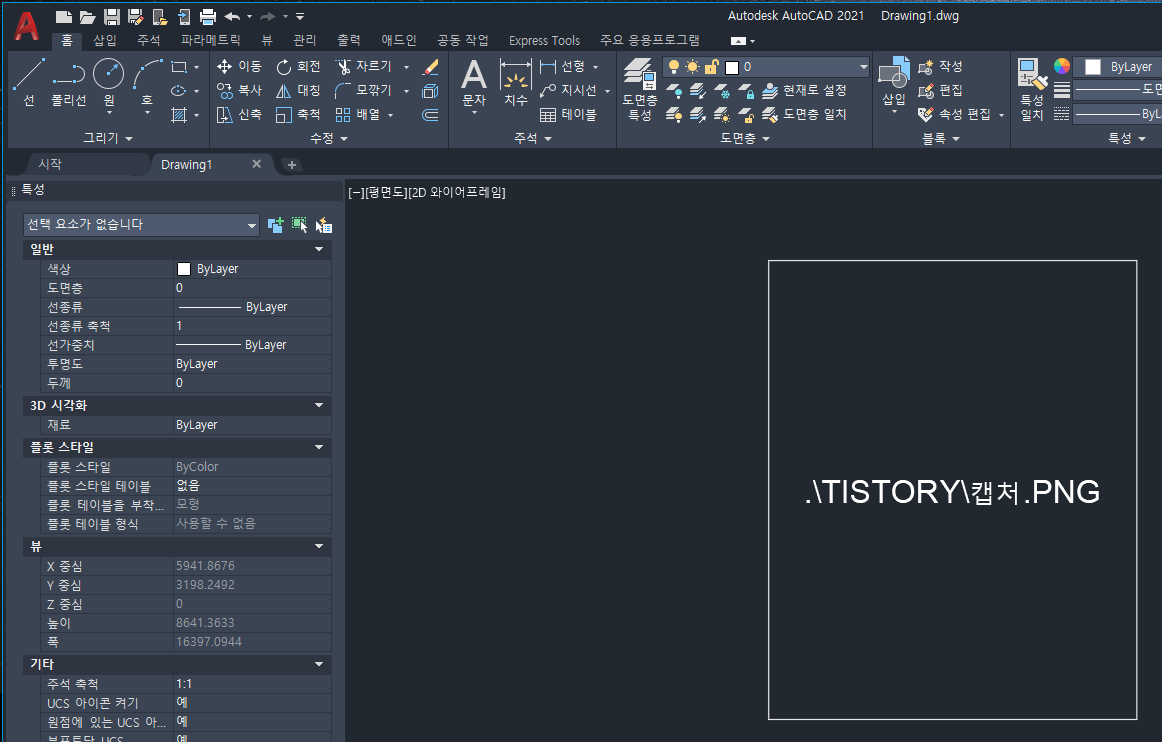This screenshot has width=1162, height=742.
Task: Click the Erase tool icon
Action: [x=431, y=67]
